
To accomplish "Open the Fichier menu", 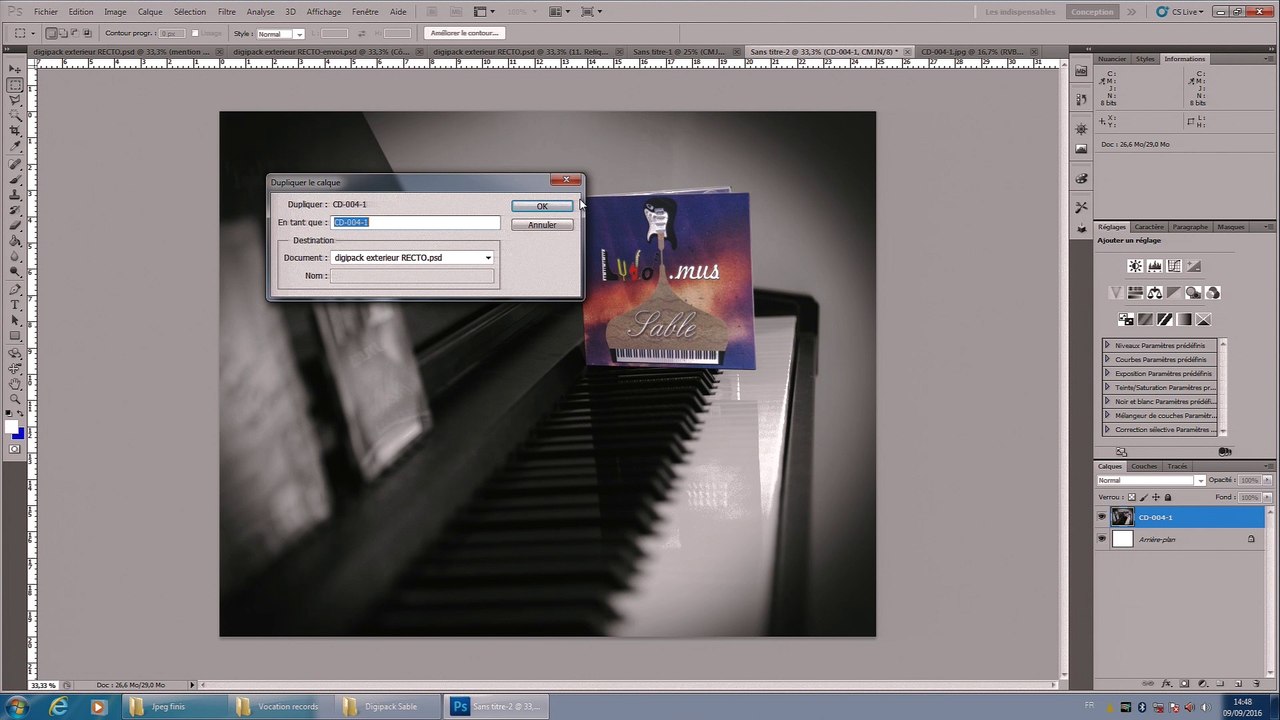I will (45, 12).
